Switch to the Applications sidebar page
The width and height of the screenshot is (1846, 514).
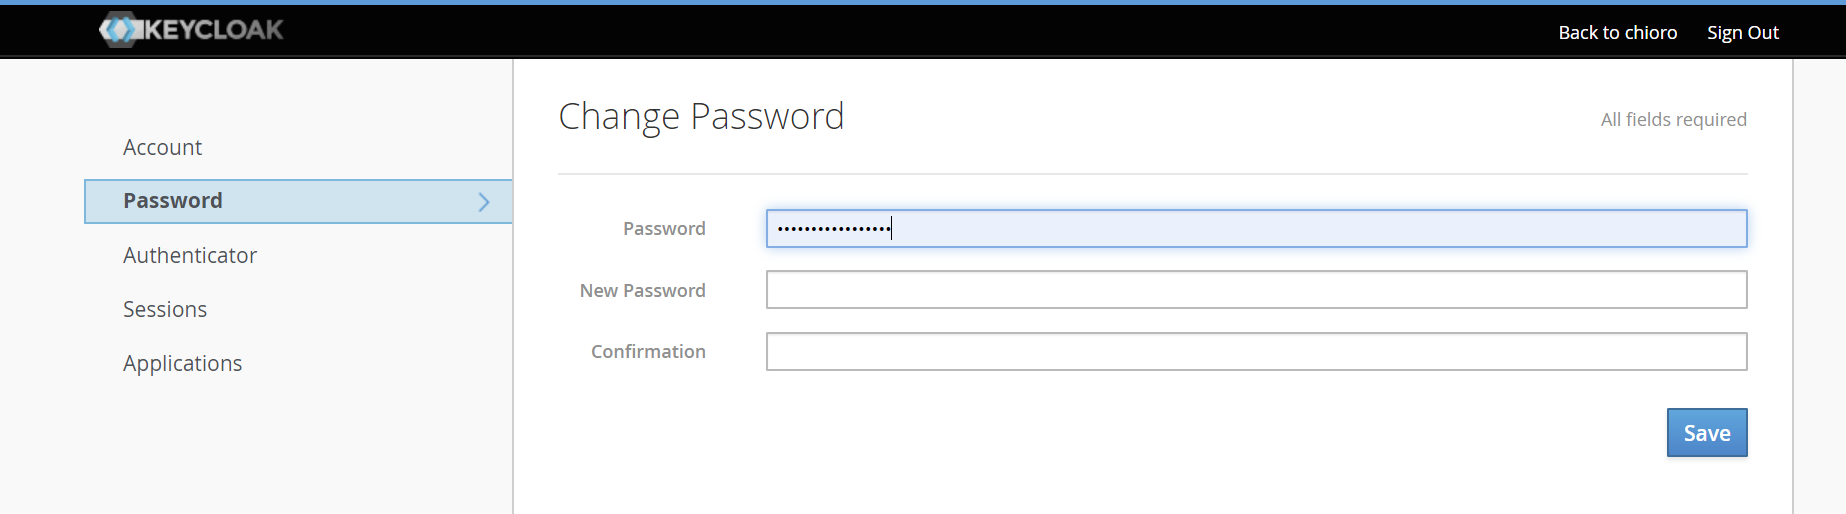point(182,364)
